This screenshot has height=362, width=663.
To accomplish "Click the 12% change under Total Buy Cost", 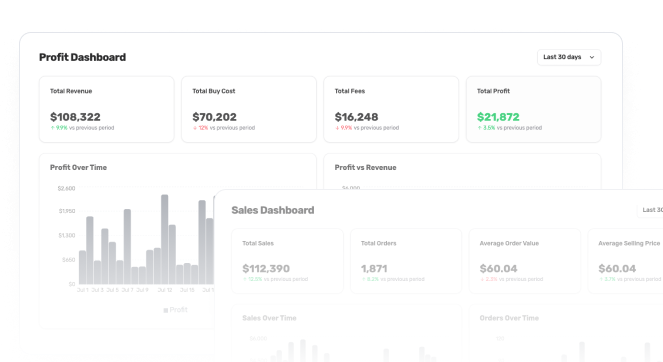I will click(201, 128).
